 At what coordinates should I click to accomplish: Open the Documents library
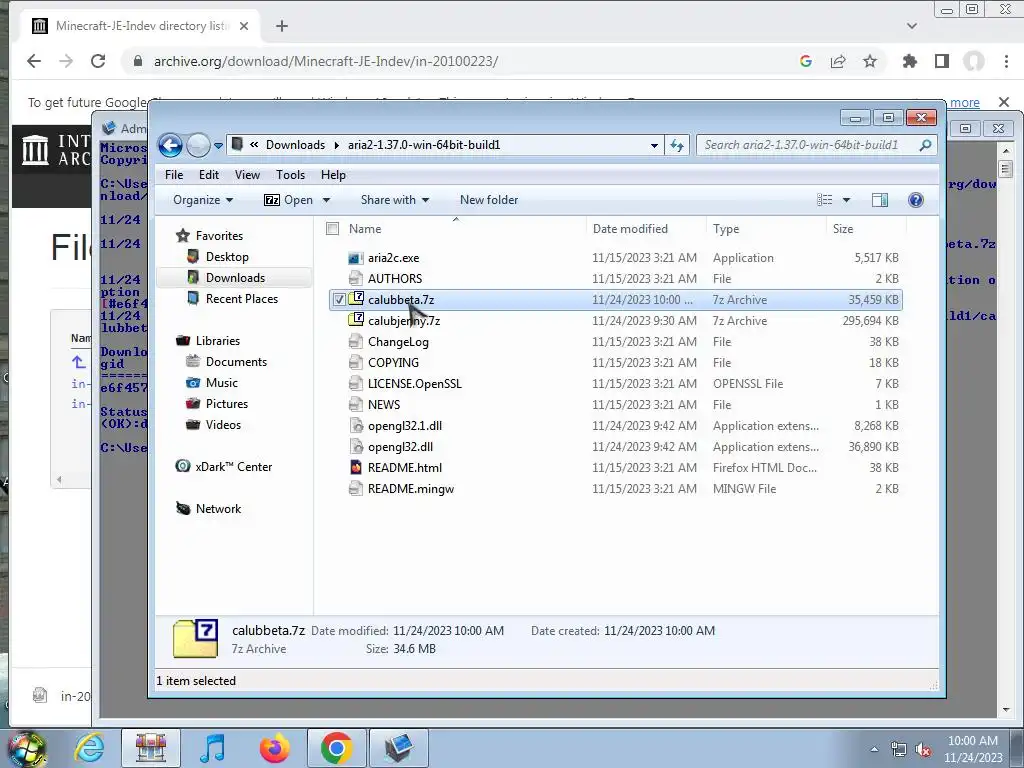tap(236, 362)
